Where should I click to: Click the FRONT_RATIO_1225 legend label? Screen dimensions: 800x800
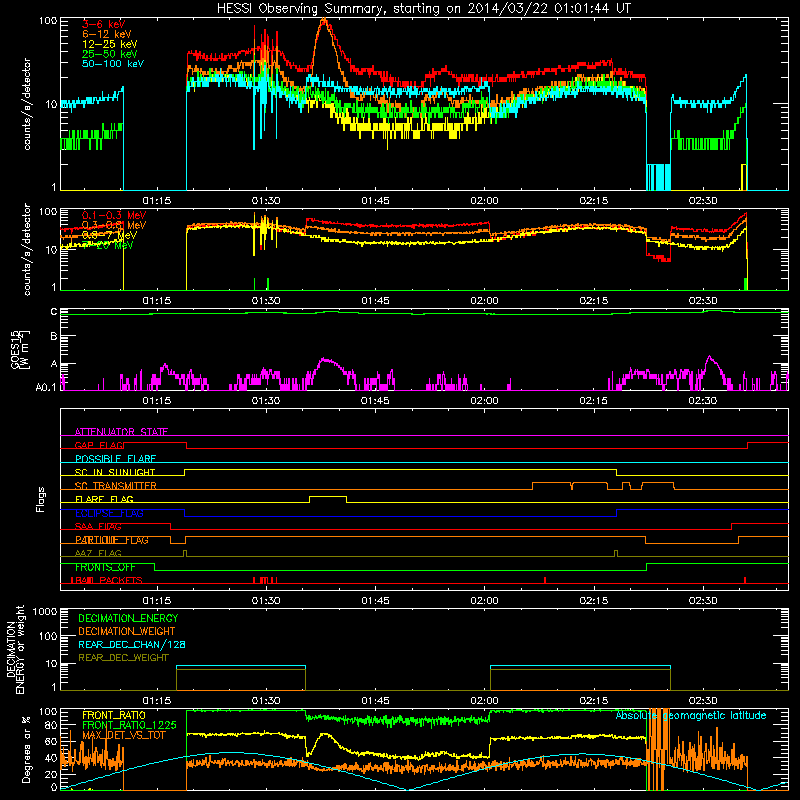click(x=129, y=725)
